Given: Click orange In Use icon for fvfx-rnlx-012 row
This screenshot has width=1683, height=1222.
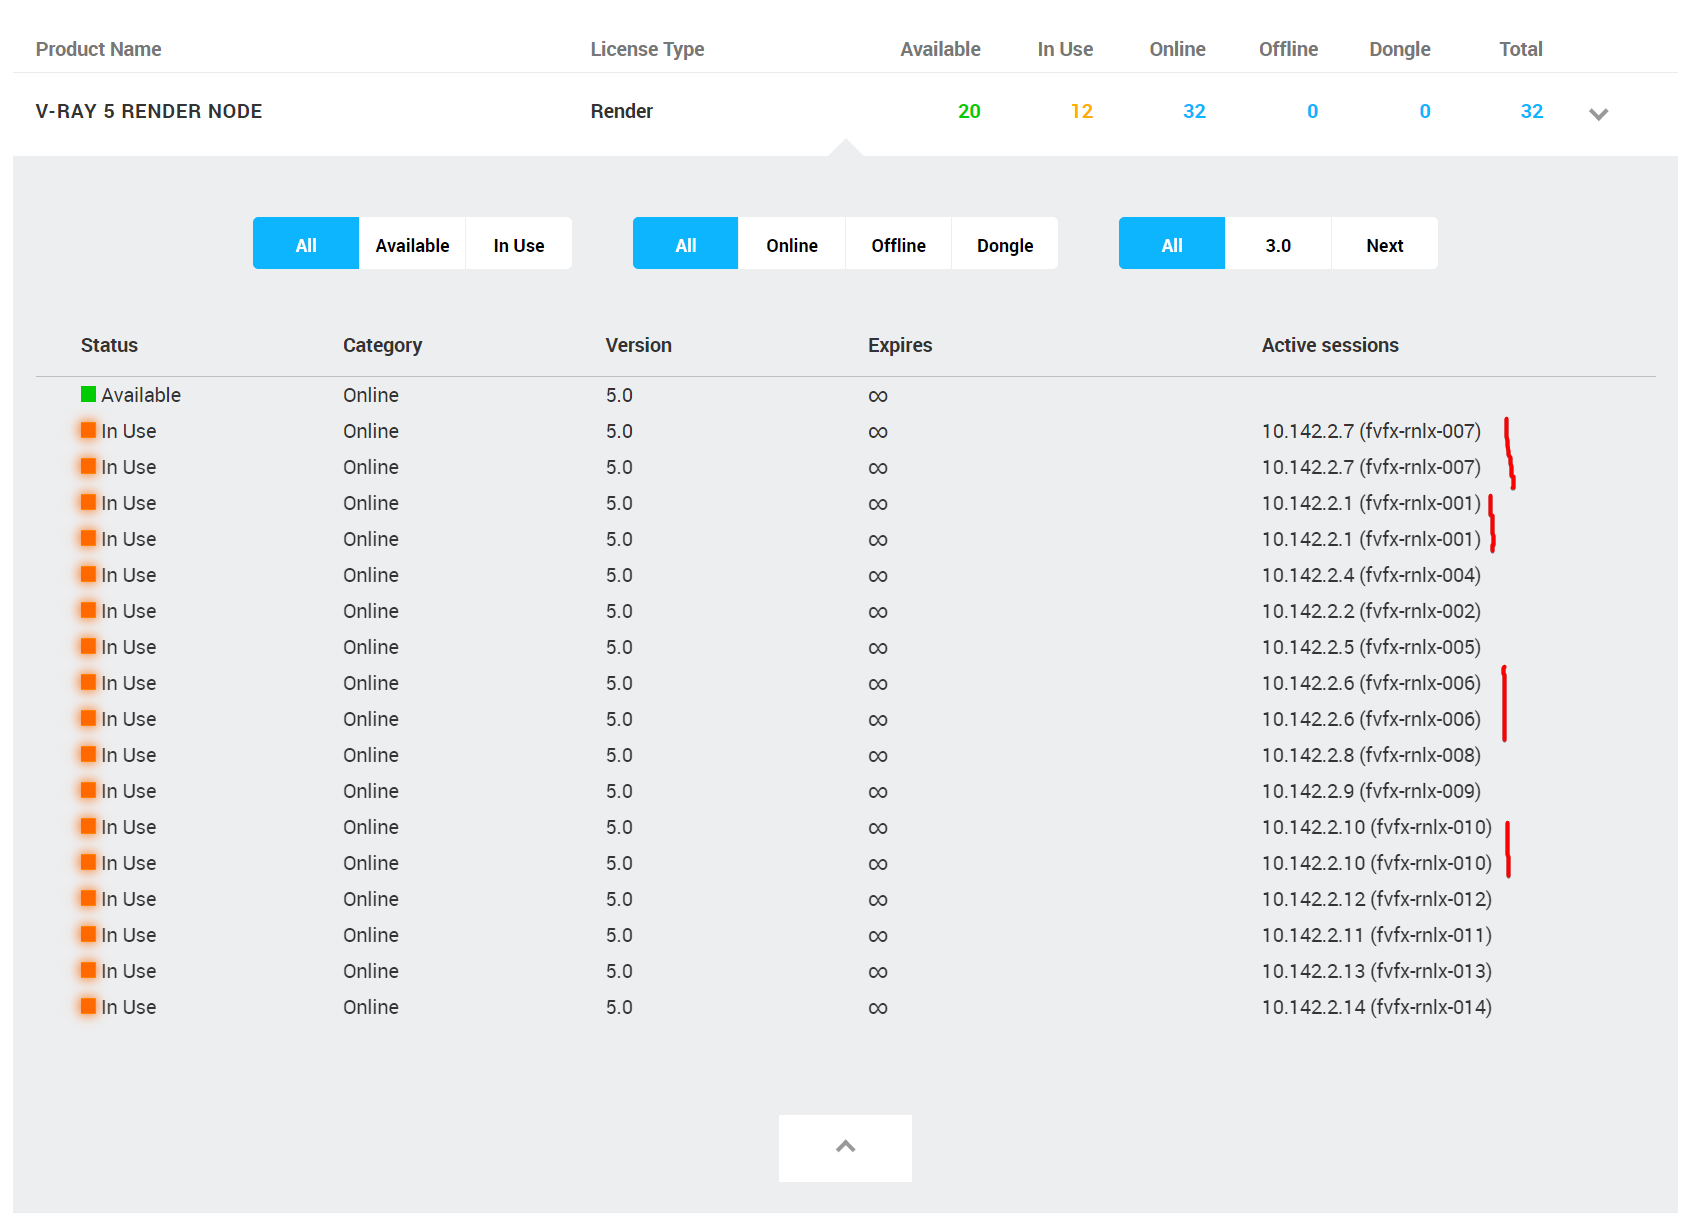Looking at the screenshot, I should [x=88, y=898].
